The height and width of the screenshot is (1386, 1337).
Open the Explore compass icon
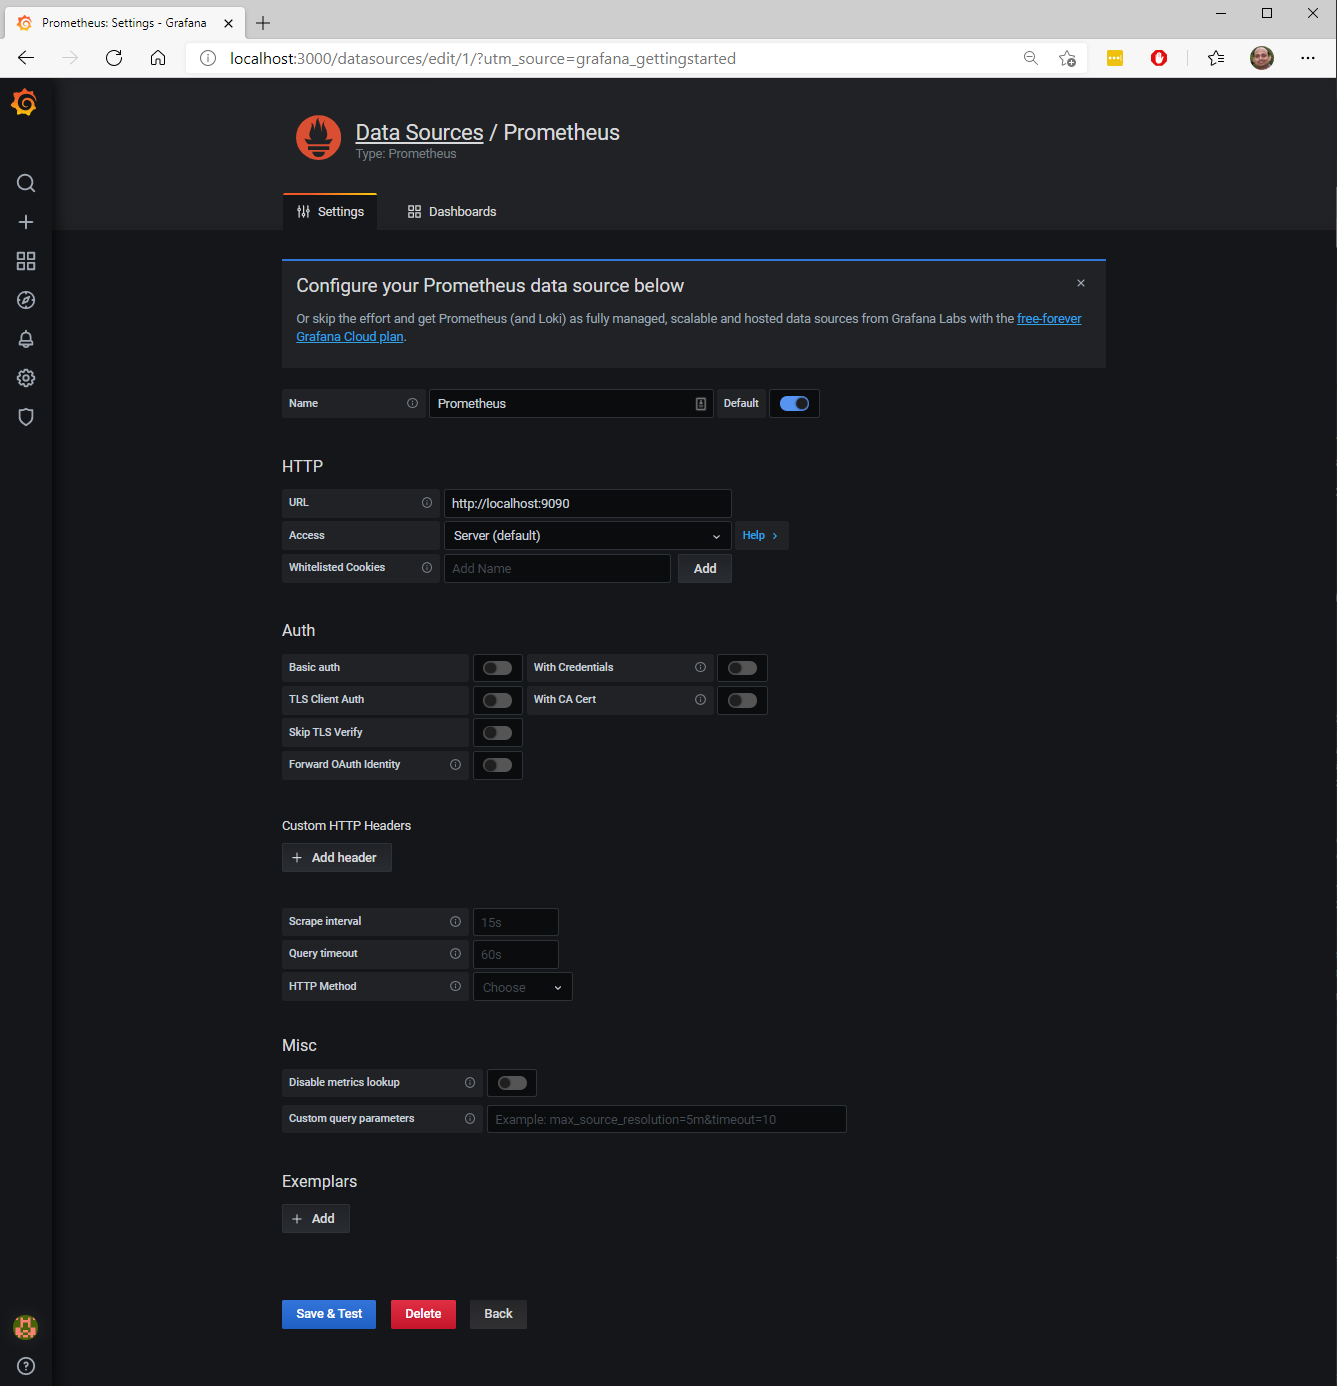coord(26,300)
